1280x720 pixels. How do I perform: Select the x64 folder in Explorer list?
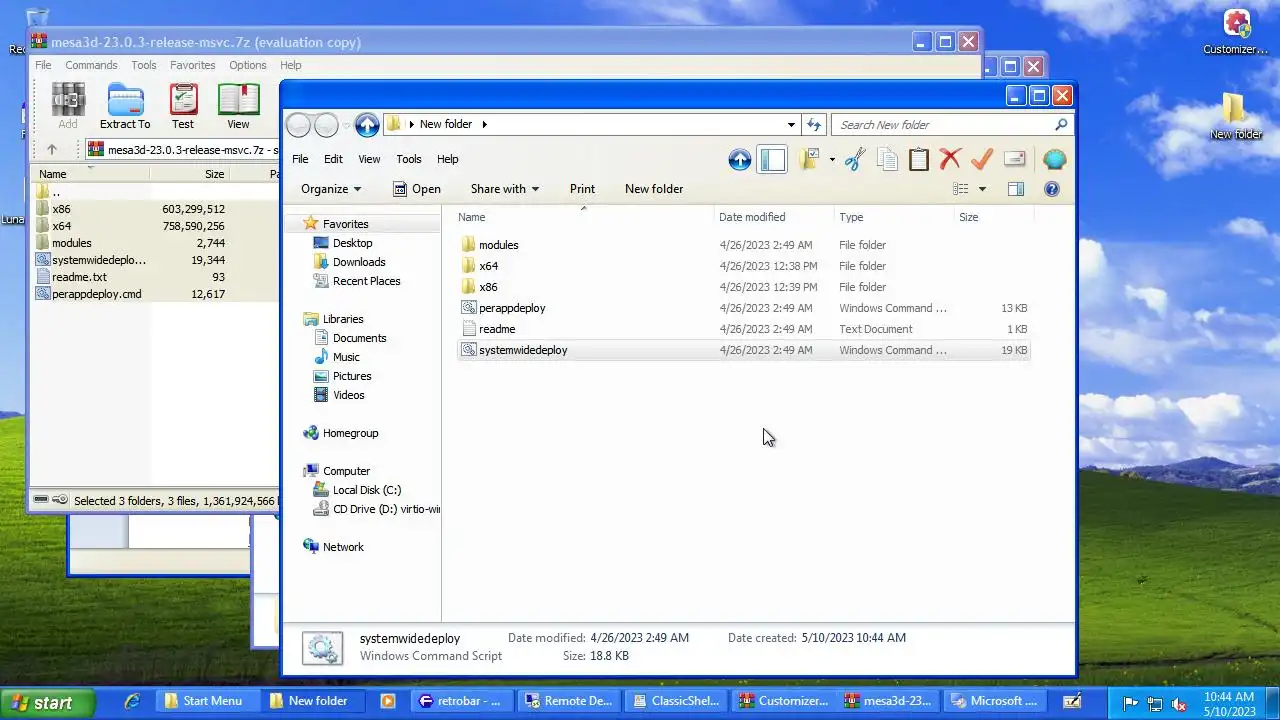[744, 266]
